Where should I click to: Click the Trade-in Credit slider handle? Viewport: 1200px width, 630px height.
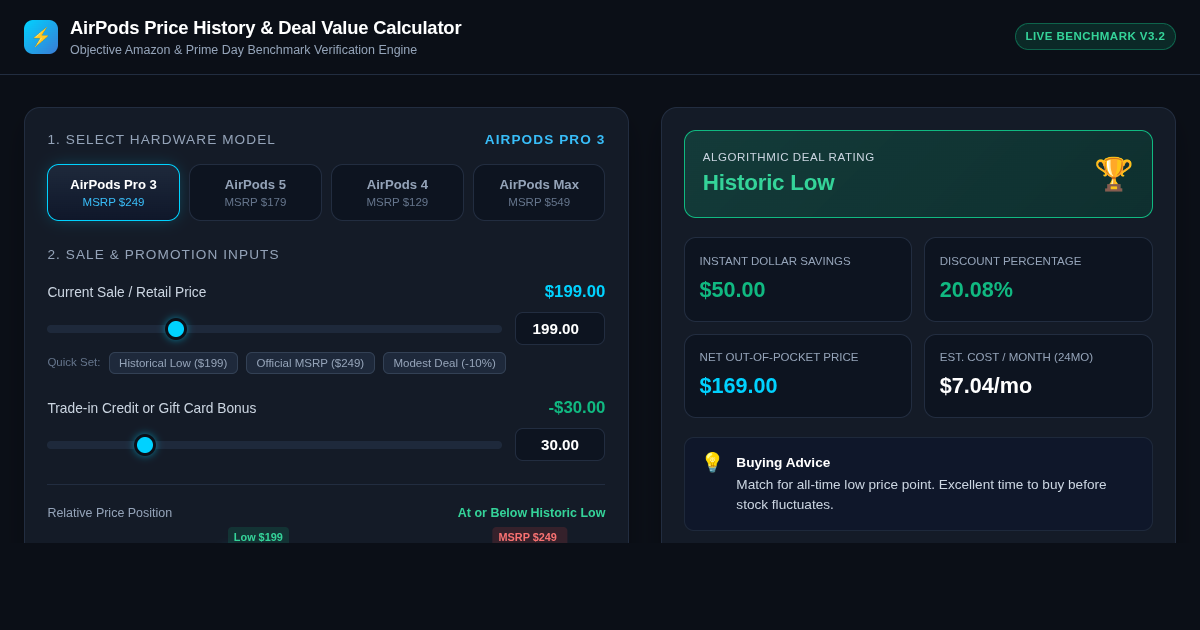click(x=145, y=445)
